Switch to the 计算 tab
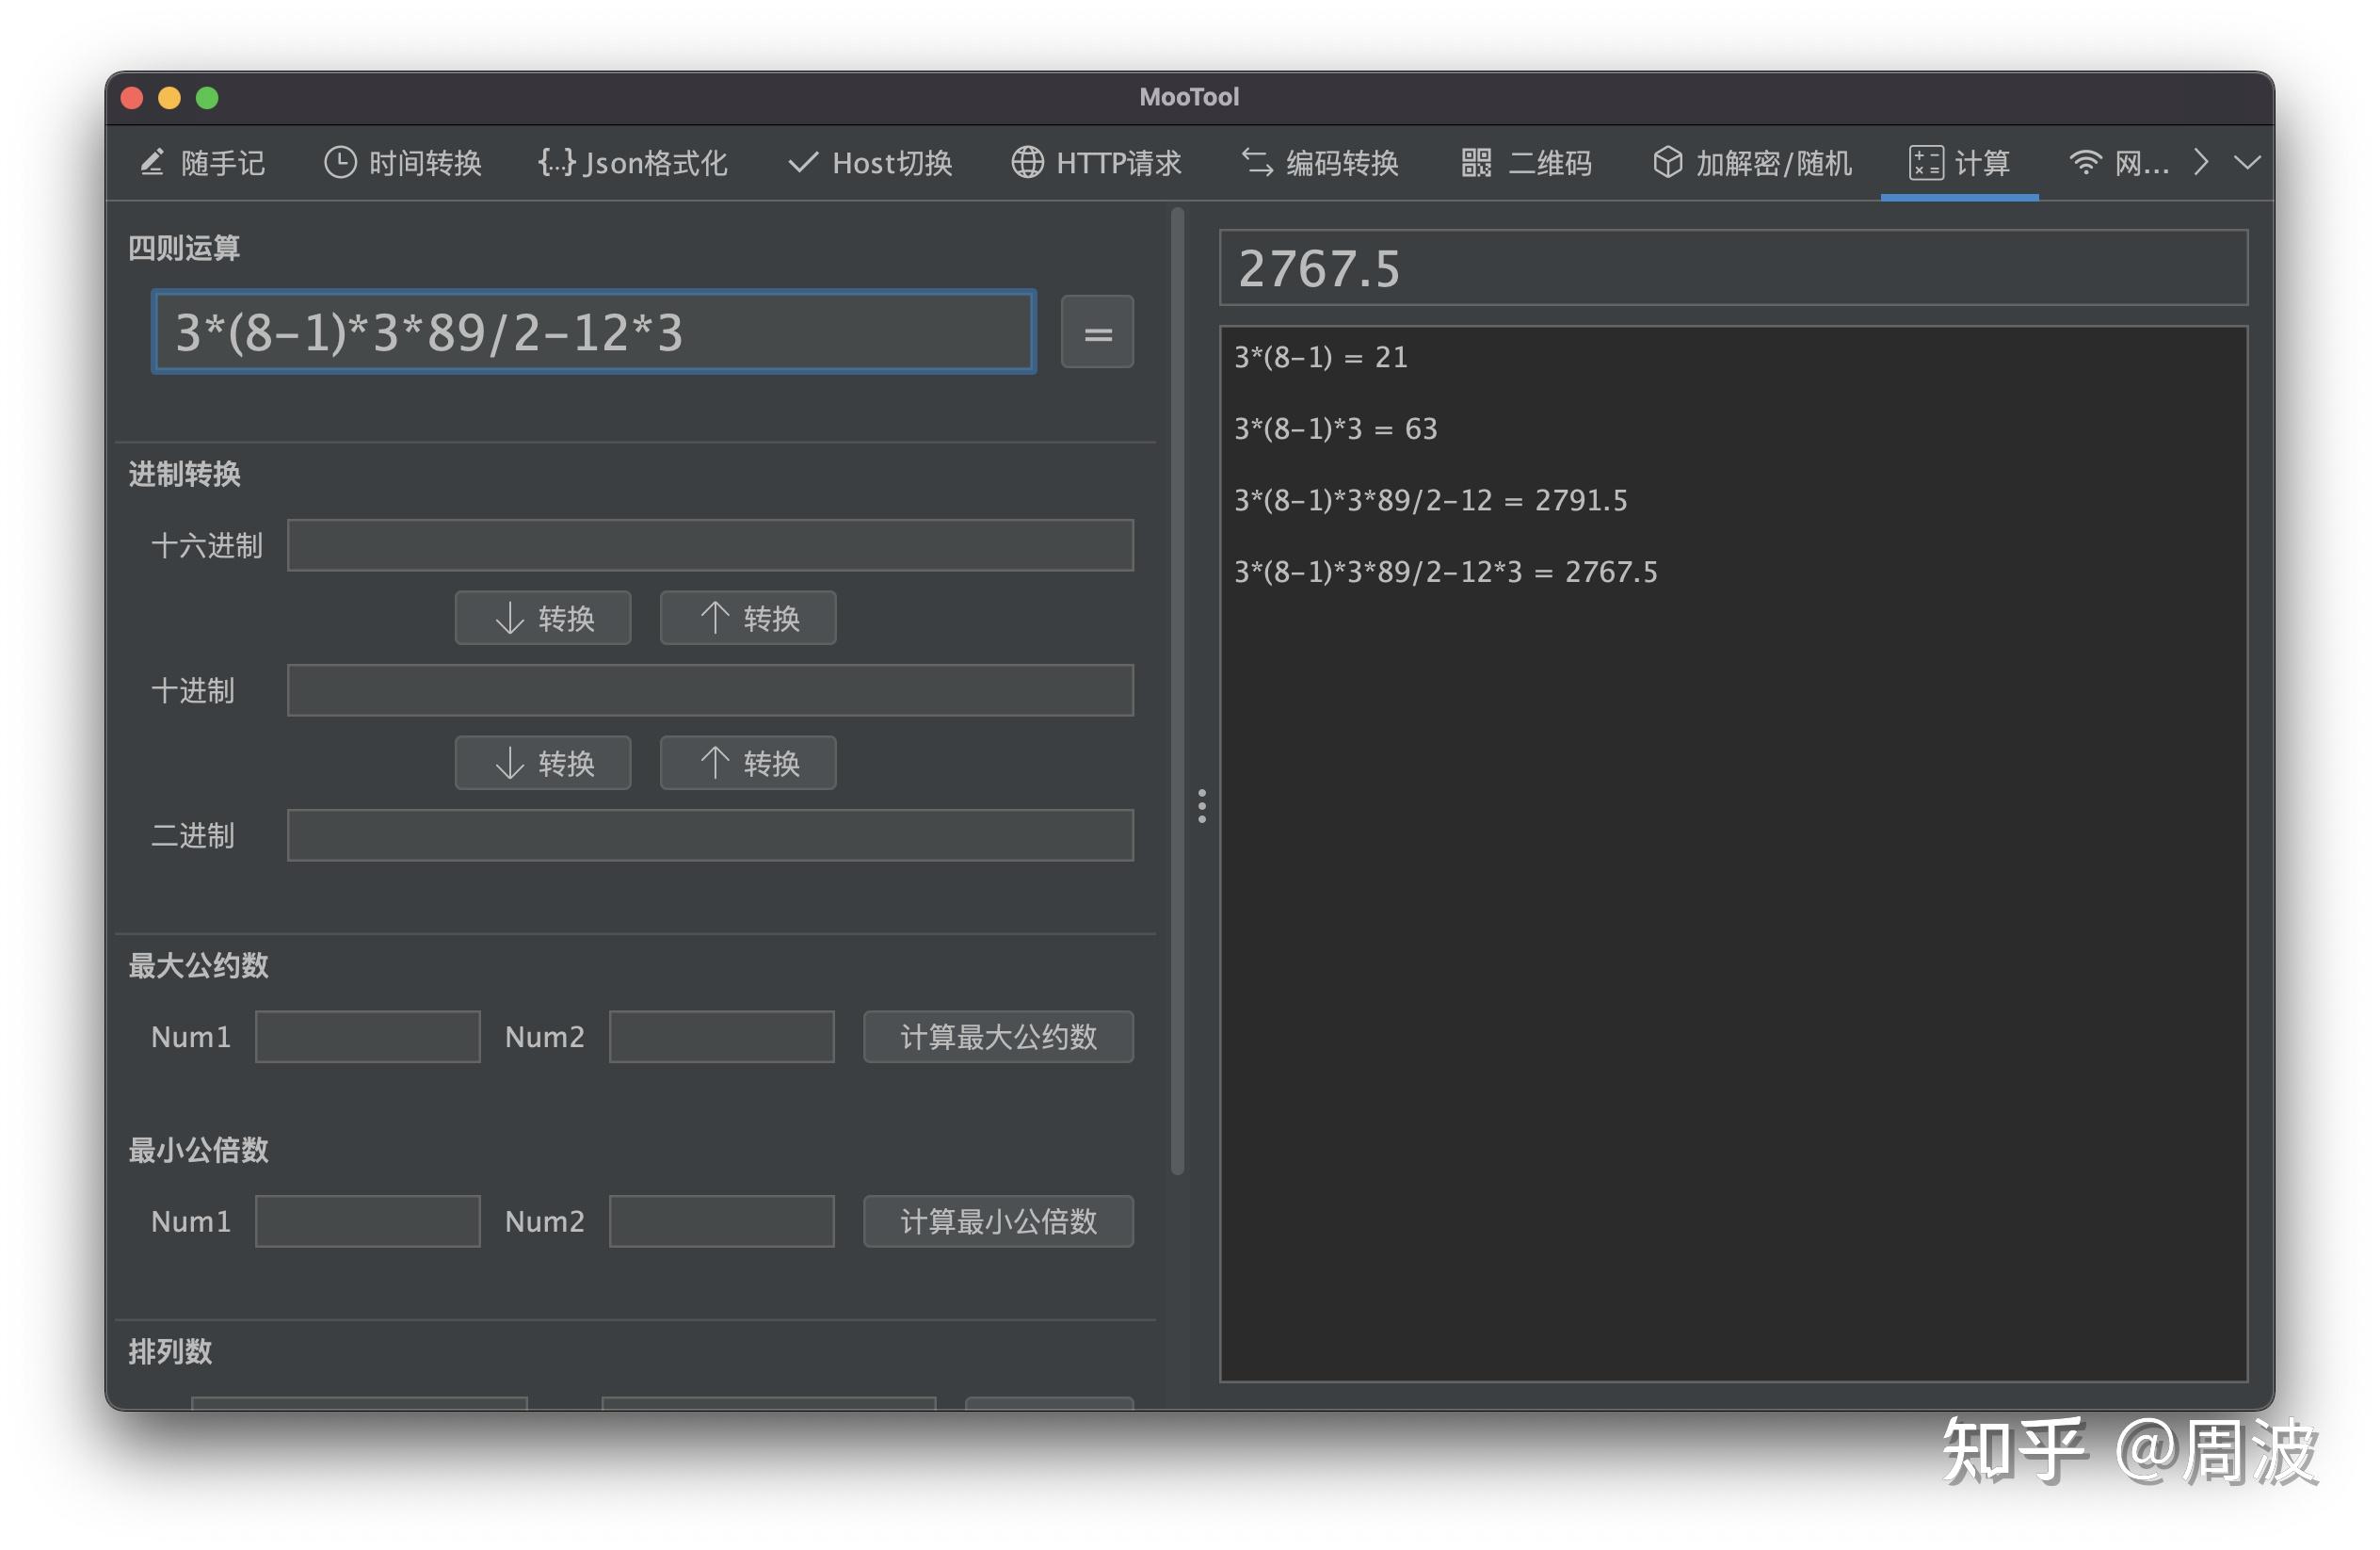The image size is (2380, 1550). tap(1958, 162)
